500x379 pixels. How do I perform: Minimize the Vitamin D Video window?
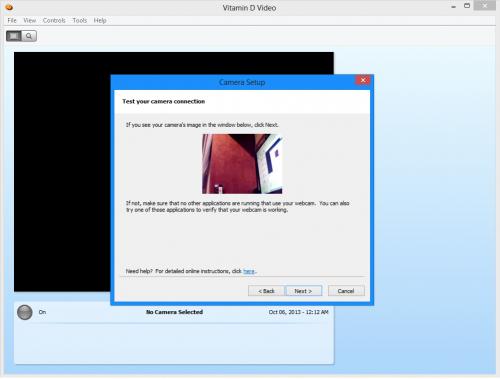453,6
